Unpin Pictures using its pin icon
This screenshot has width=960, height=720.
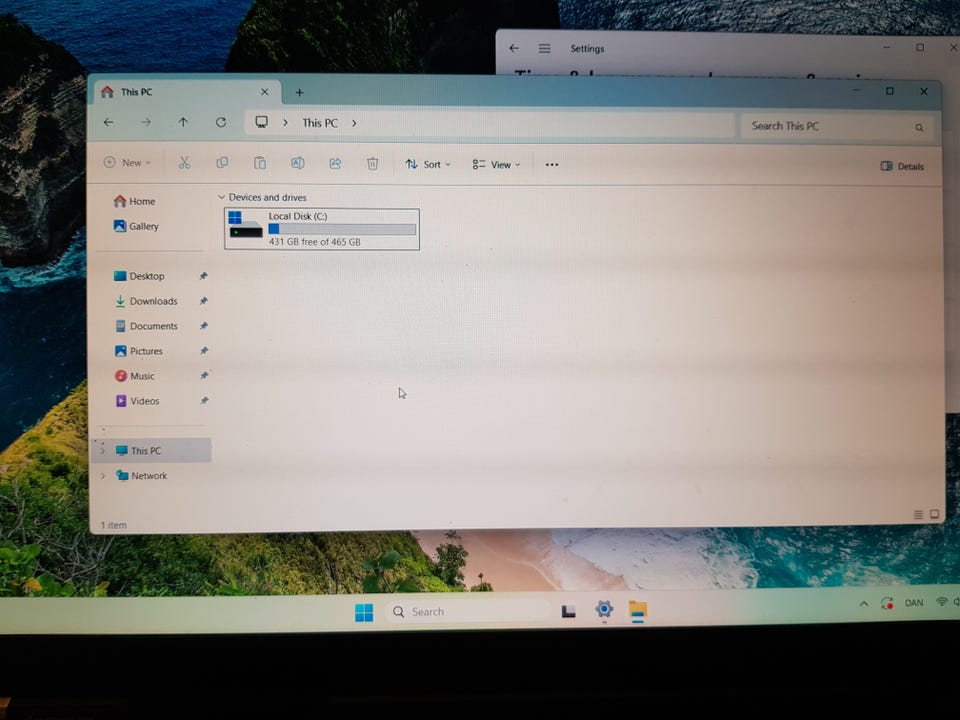point(204,351)
